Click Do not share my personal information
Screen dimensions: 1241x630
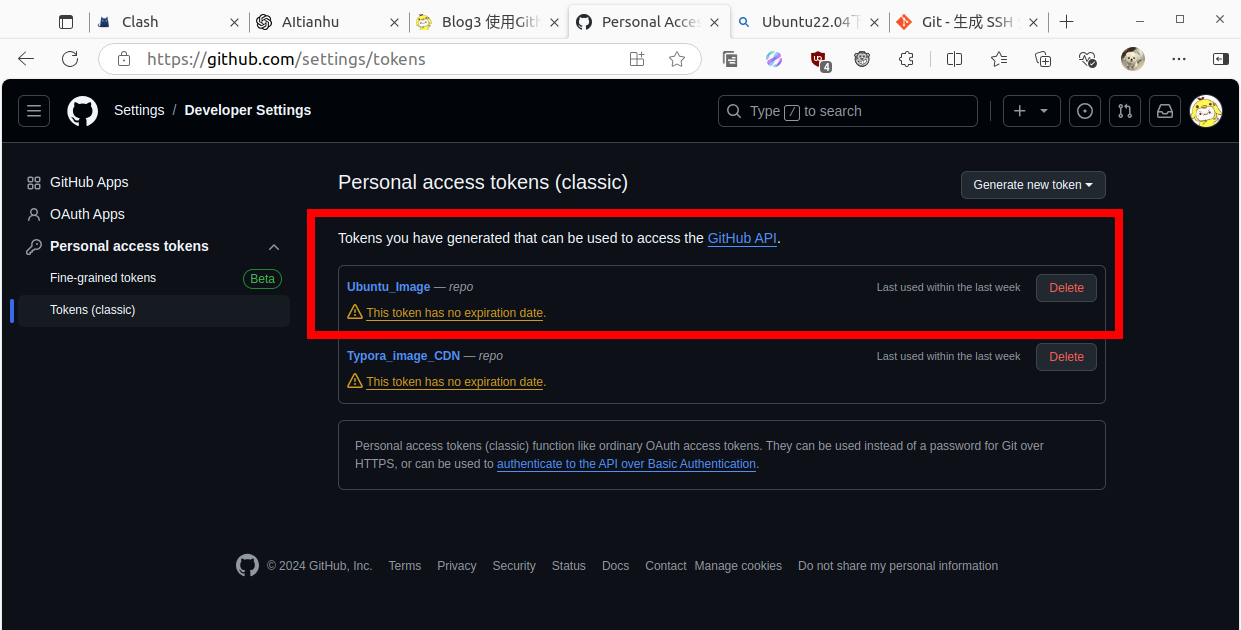coord(898,566)
